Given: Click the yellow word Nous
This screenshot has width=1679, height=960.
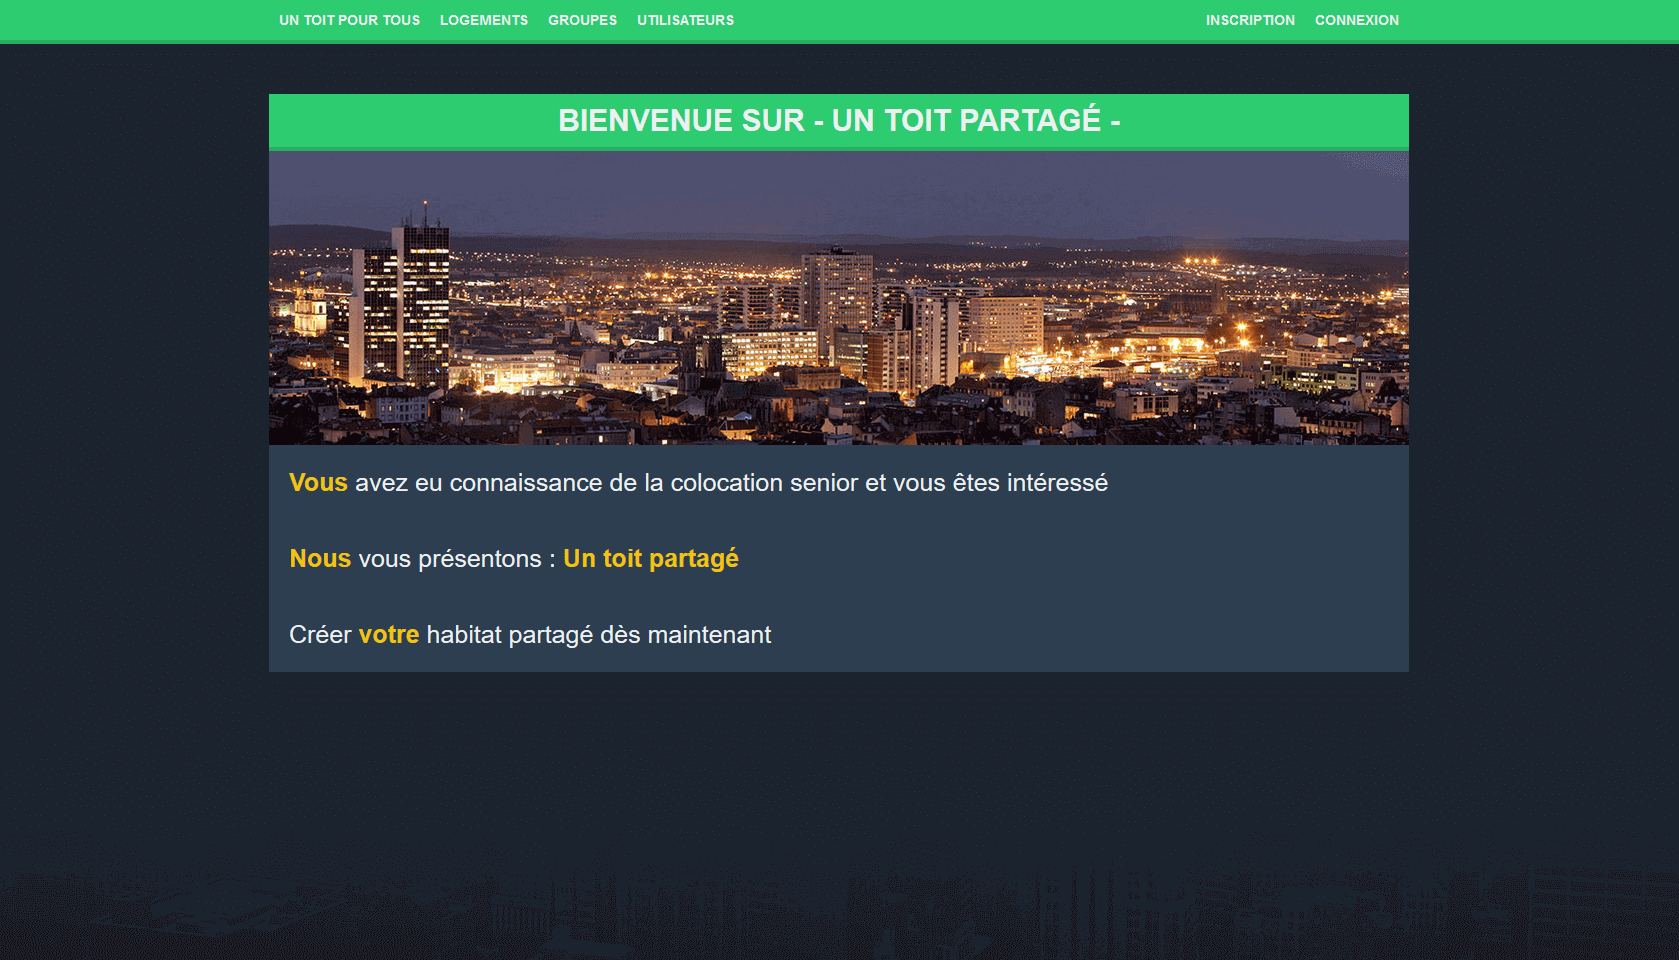Looking at the screenshot, I should 320,559.
